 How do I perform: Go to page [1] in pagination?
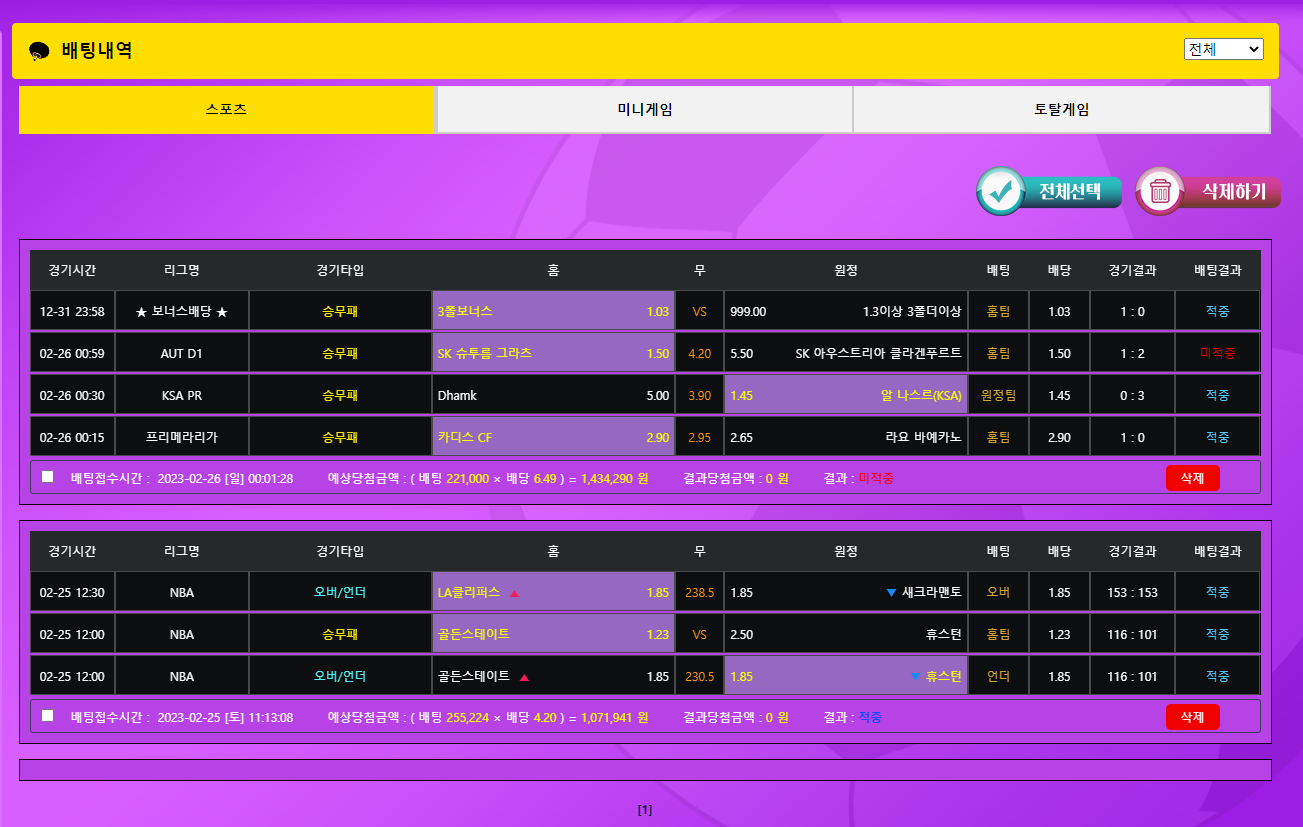(x=645, y=810)
